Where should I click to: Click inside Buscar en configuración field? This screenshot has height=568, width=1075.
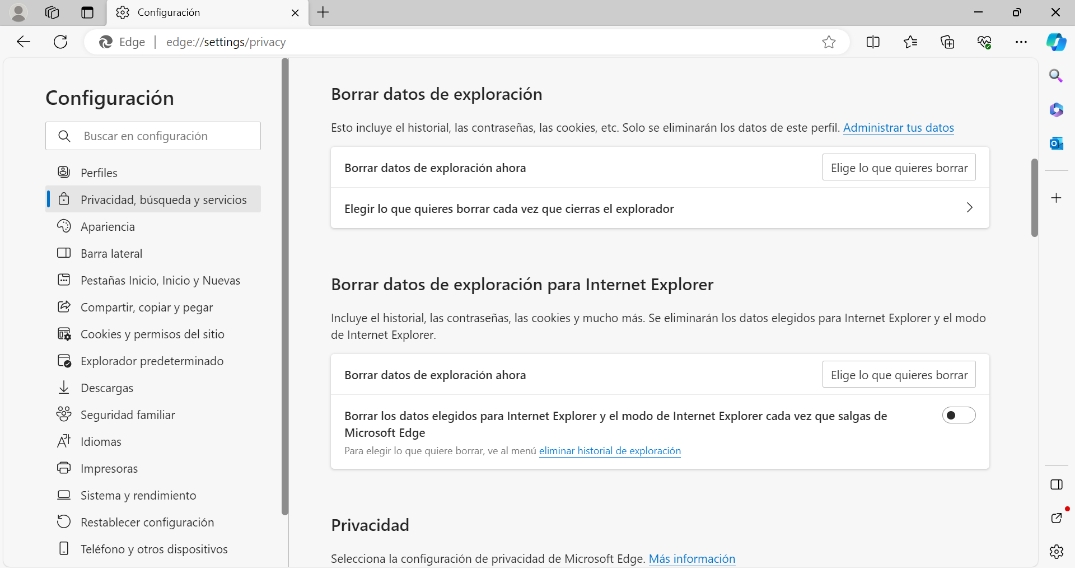point(153,136)
